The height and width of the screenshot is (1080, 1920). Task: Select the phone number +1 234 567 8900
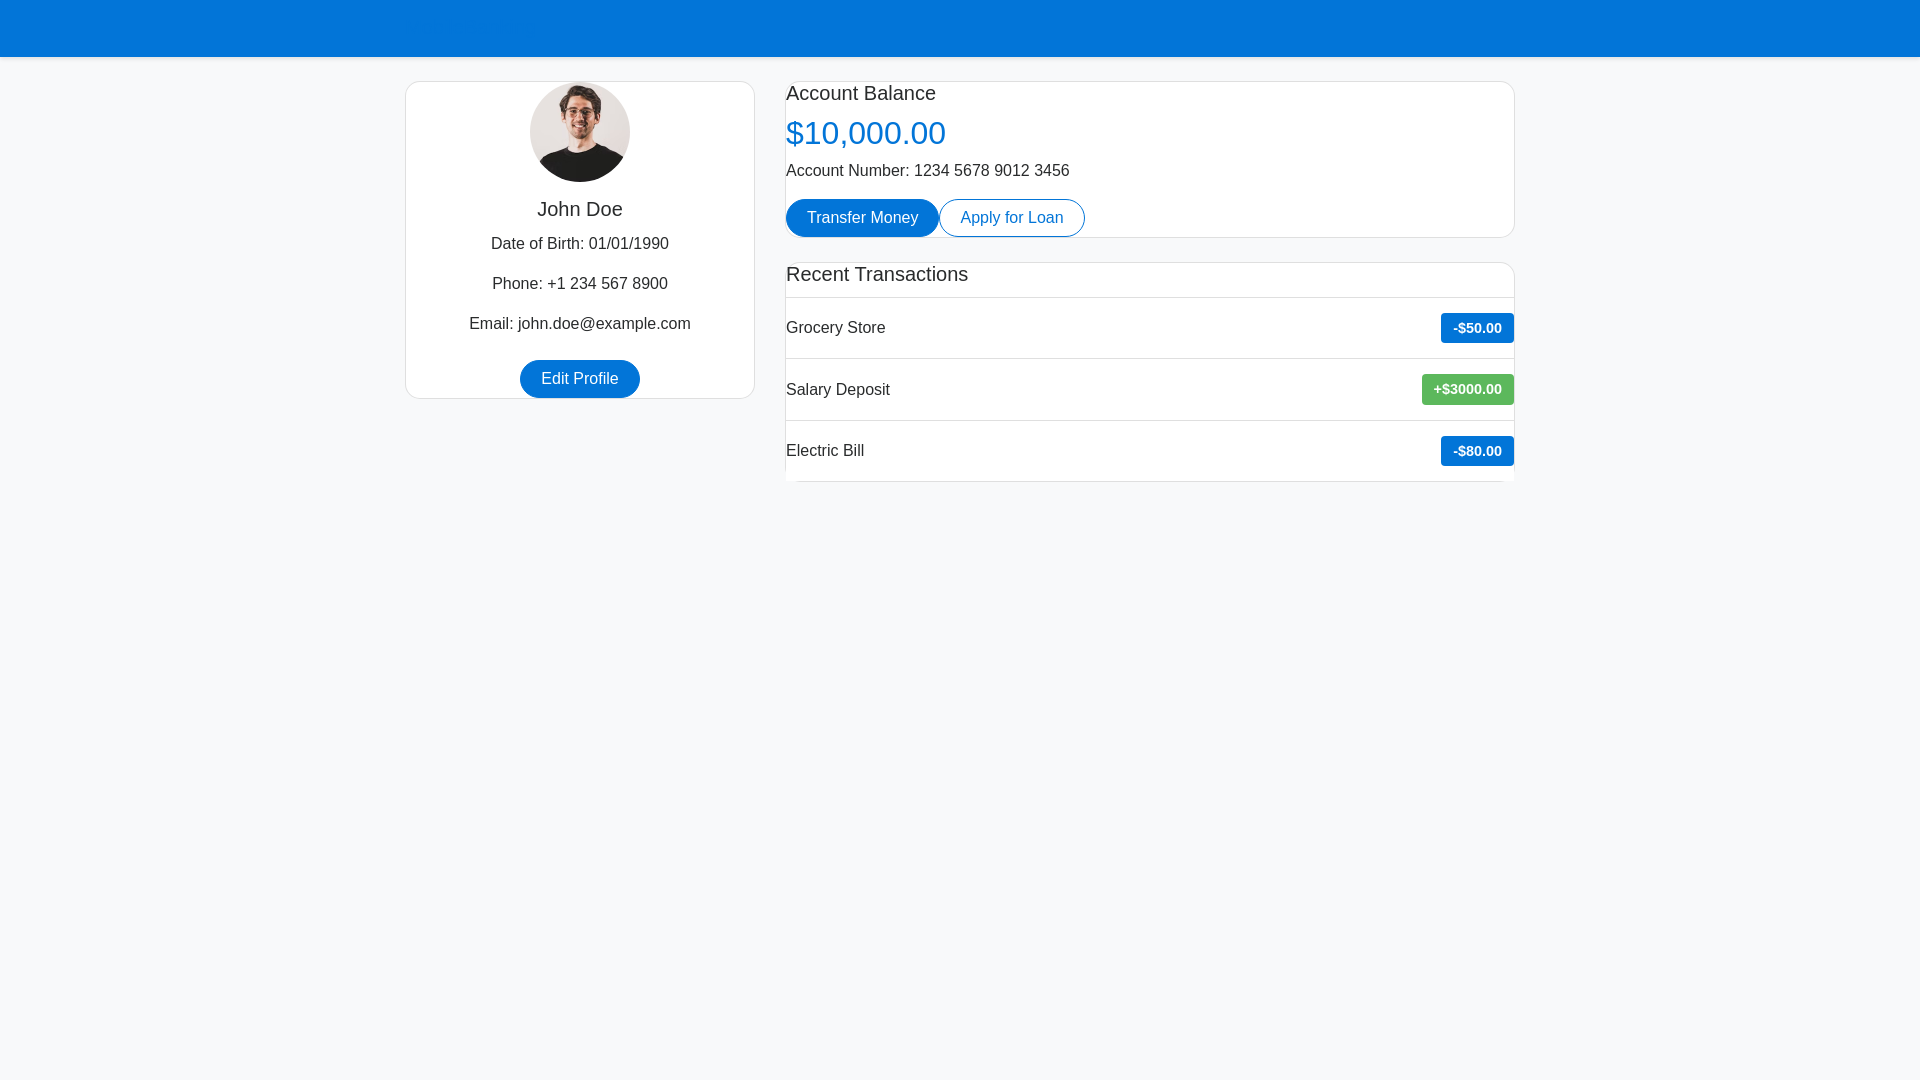pos(579,283)
